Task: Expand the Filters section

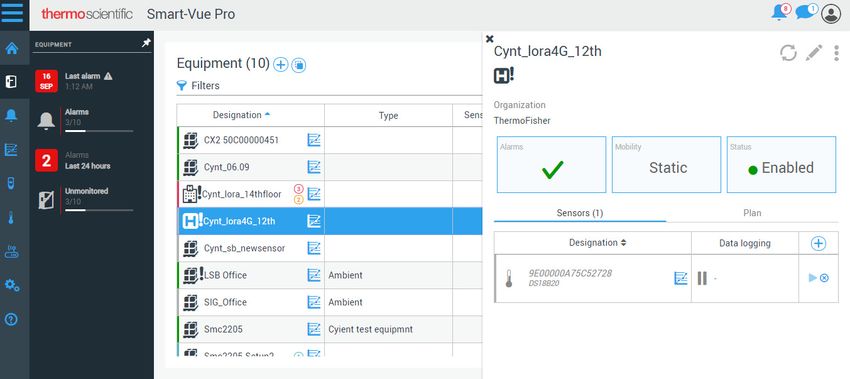Action: (198, 86)
